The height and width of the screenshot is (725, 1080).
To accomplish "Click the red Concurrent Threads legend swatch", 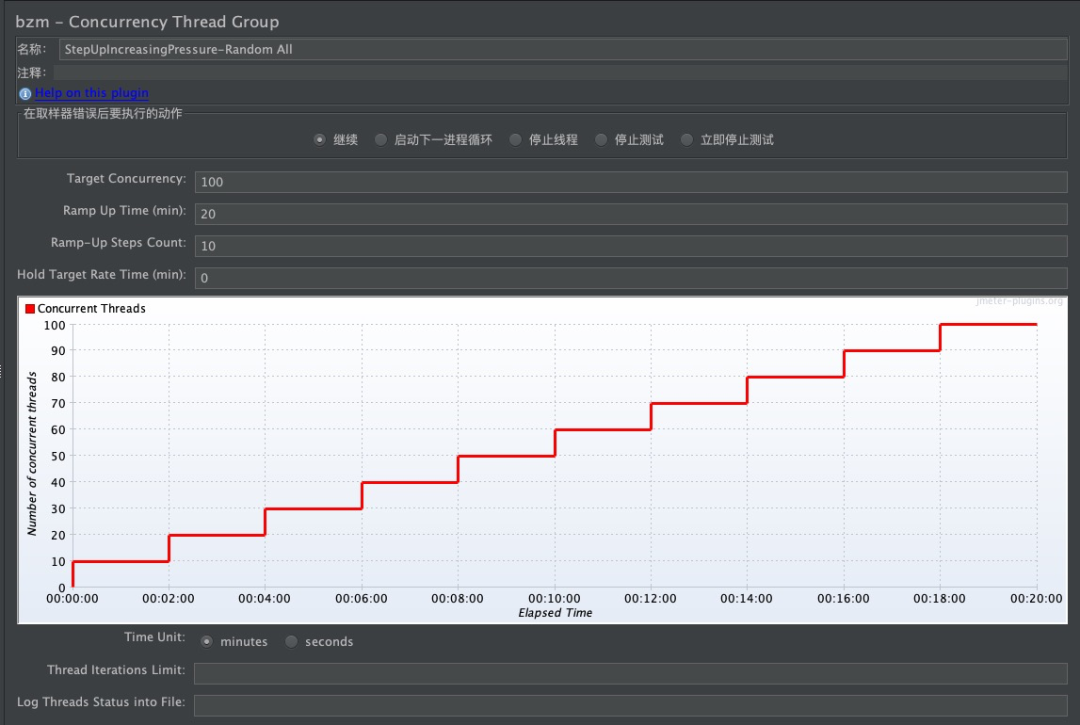I will [30, 309].
